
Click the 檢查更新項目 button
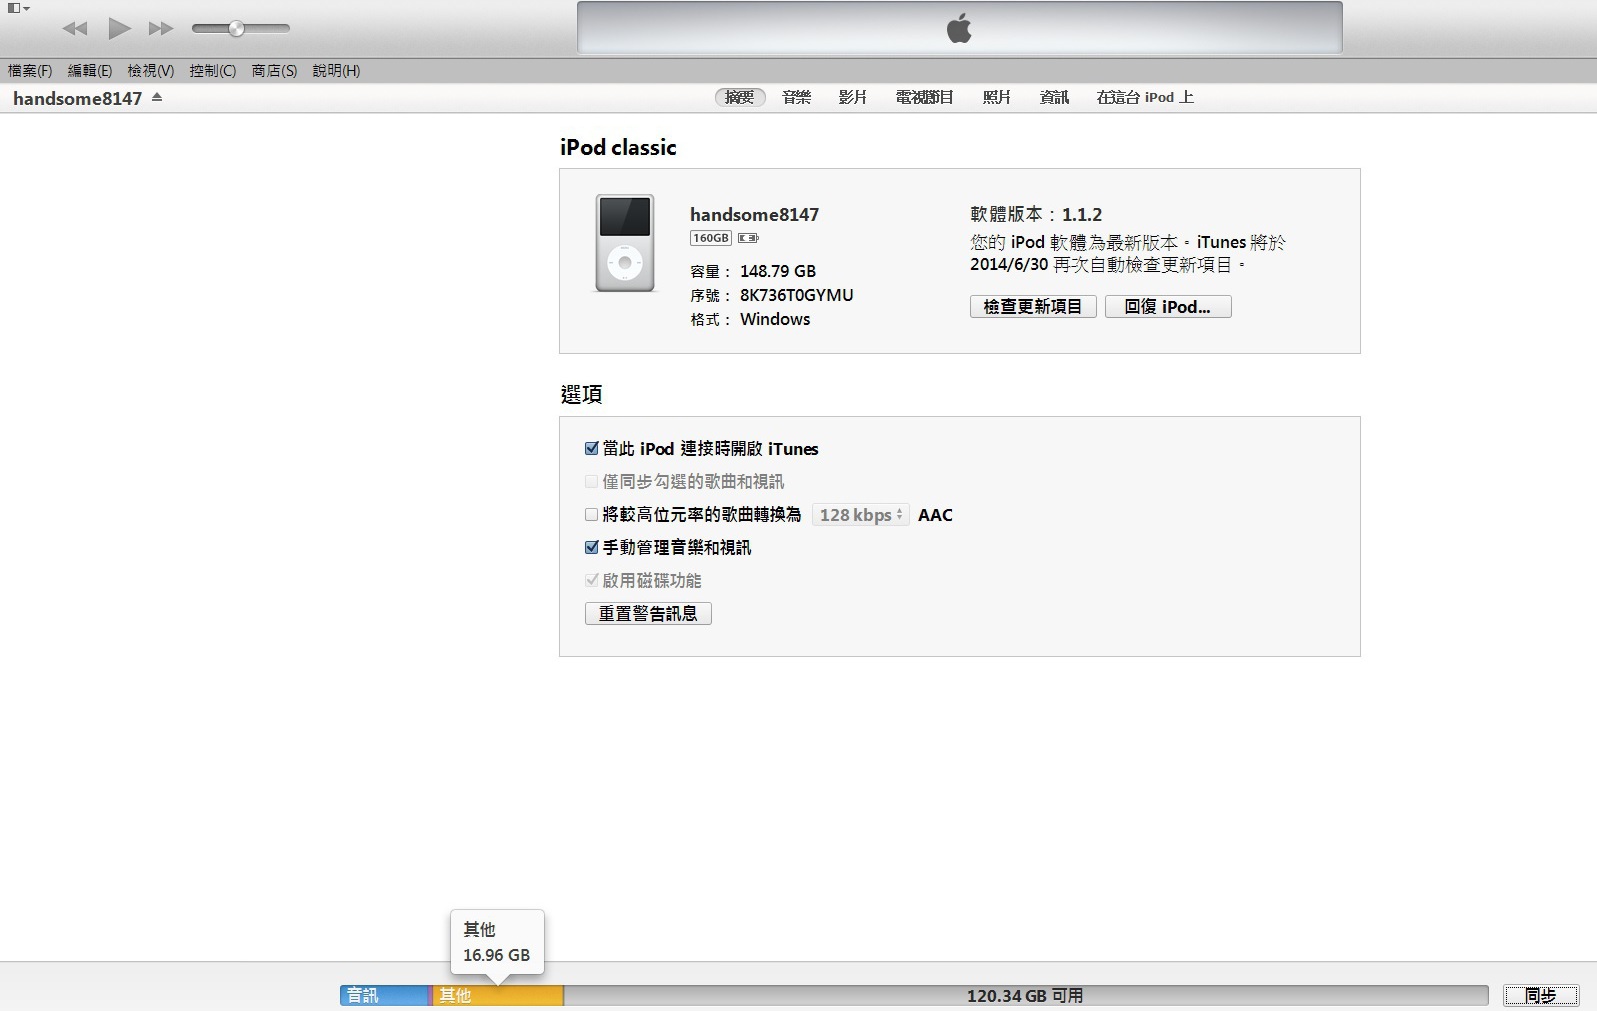[1033, 307]
